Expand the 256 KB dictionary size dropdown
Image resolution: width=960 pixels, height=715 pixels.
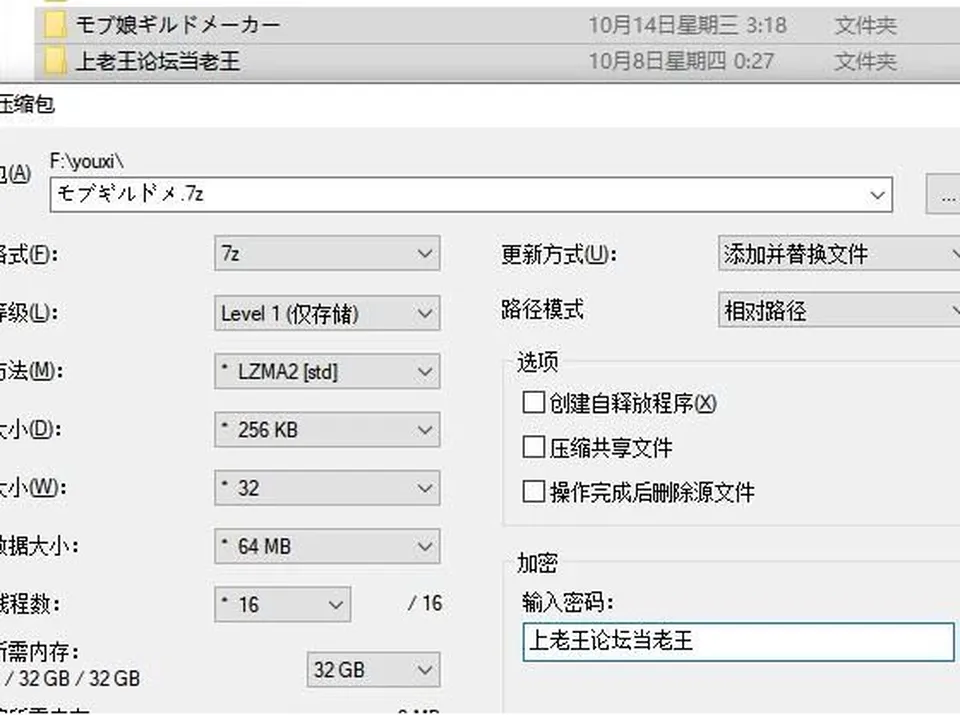(327, 430)
